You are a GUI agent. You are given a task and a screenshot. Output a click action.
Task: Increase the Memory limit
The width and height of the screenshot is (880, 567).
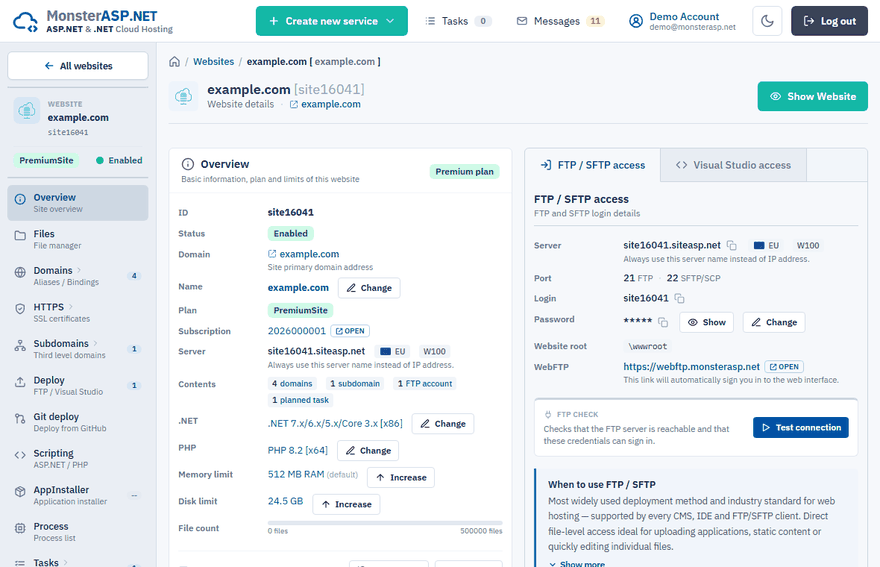click(x=401, y=478)
